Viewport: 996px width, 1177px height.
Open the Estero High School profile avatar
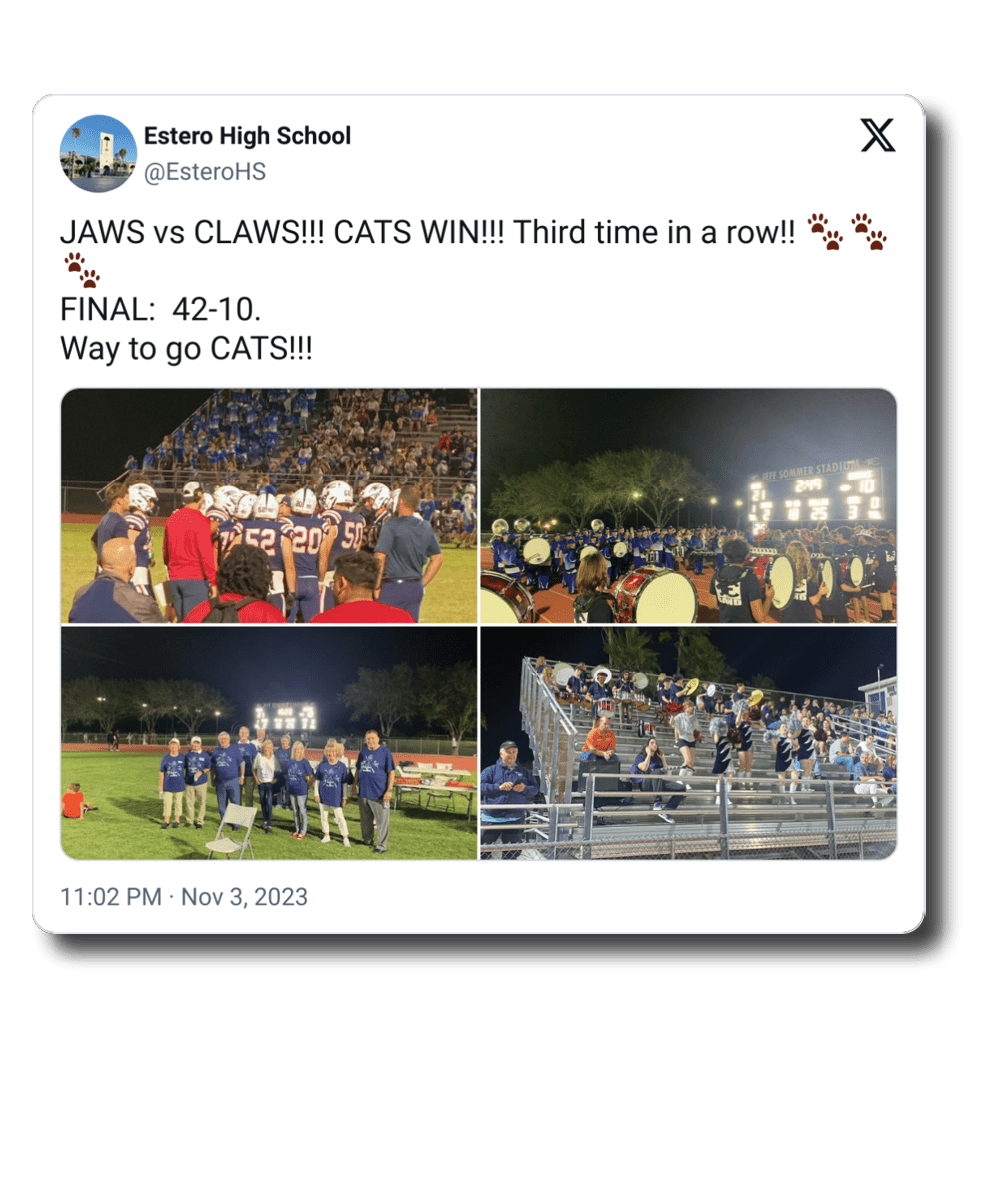click(x=98, y=153)
